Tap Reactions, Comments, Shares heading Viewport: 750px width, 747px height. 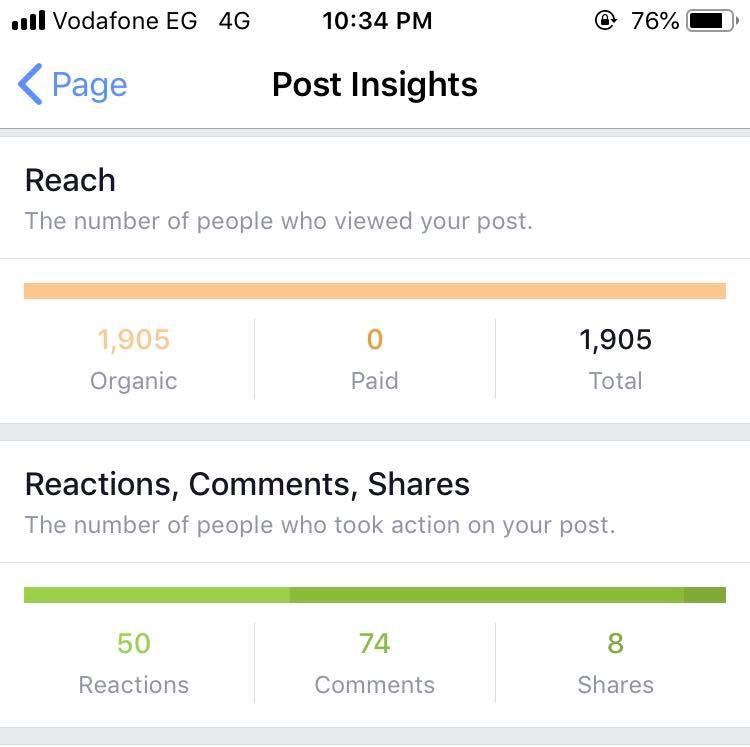click(x=247, y=484)
